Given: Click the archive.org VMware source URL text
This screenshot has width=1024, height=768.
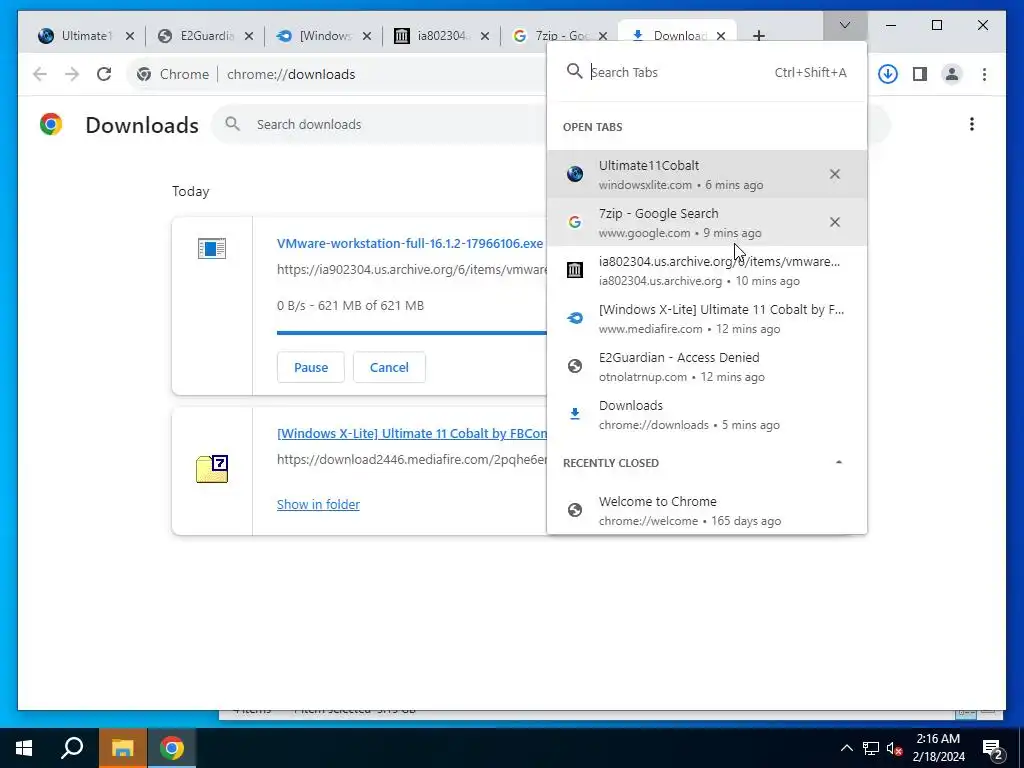Looking at the screenshot, I should (x=412, y=270).
